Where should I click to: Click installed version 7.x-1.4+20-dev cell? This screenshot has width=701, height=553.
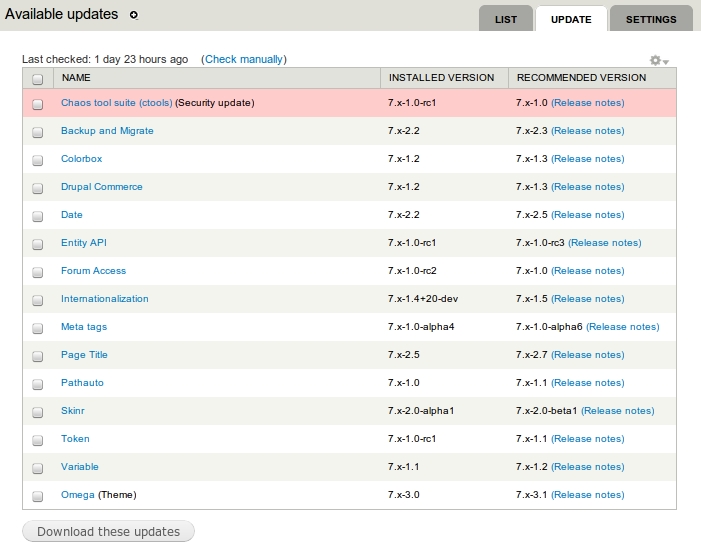[423, 299]
